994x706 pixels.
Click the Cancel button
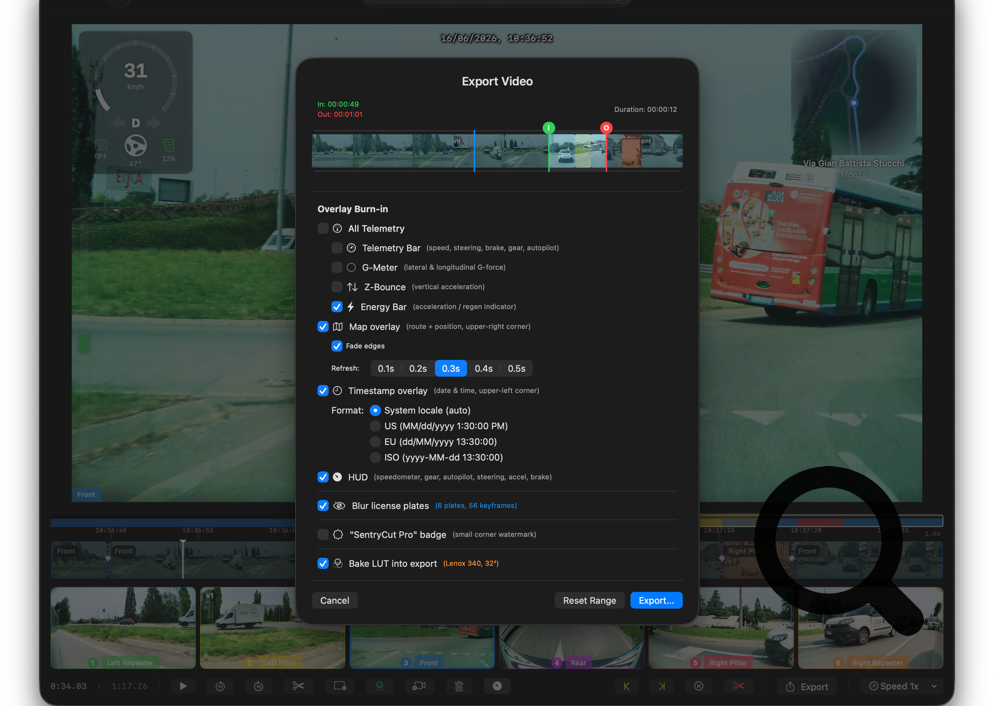[335, 600]
